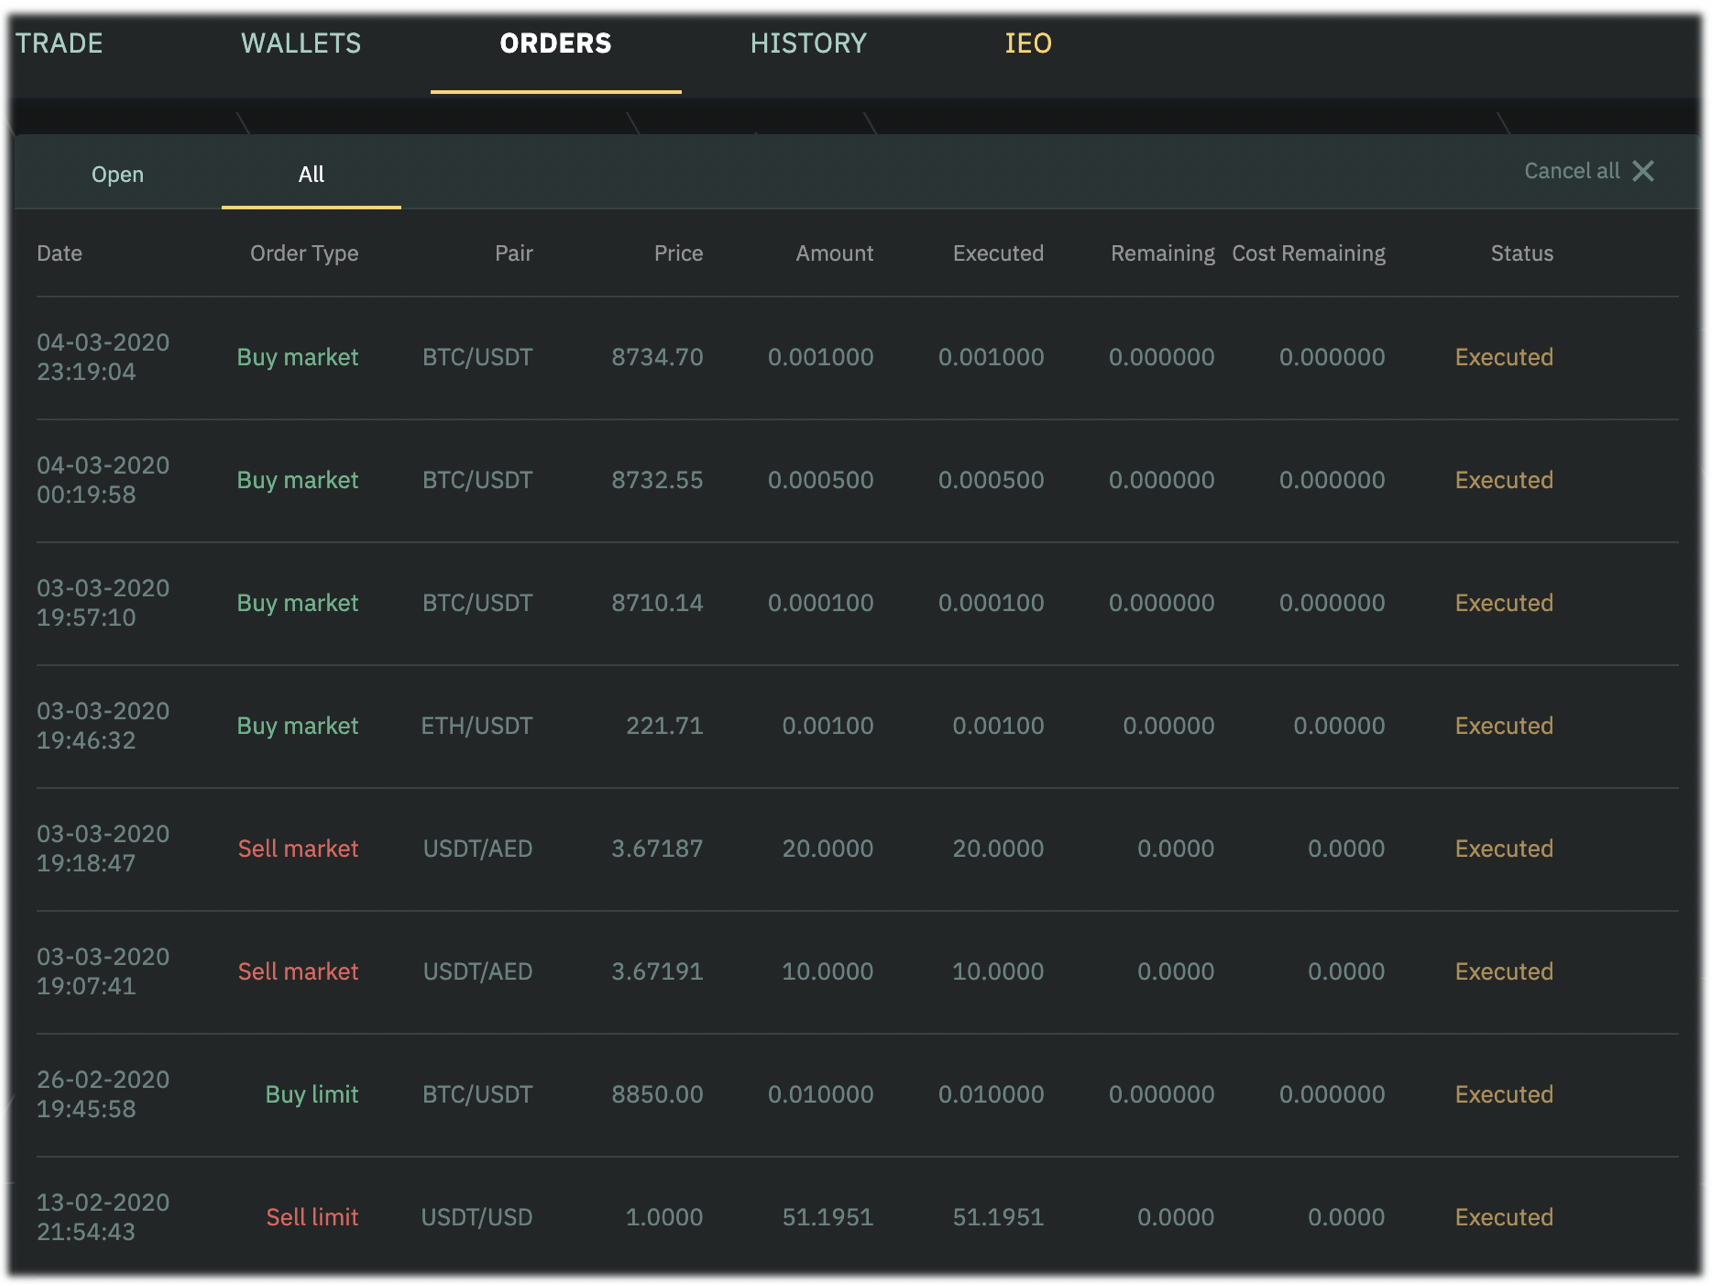Click the Remaining column header
The height and width of the screenshot is (1286, 1712).
[1162, 253]
